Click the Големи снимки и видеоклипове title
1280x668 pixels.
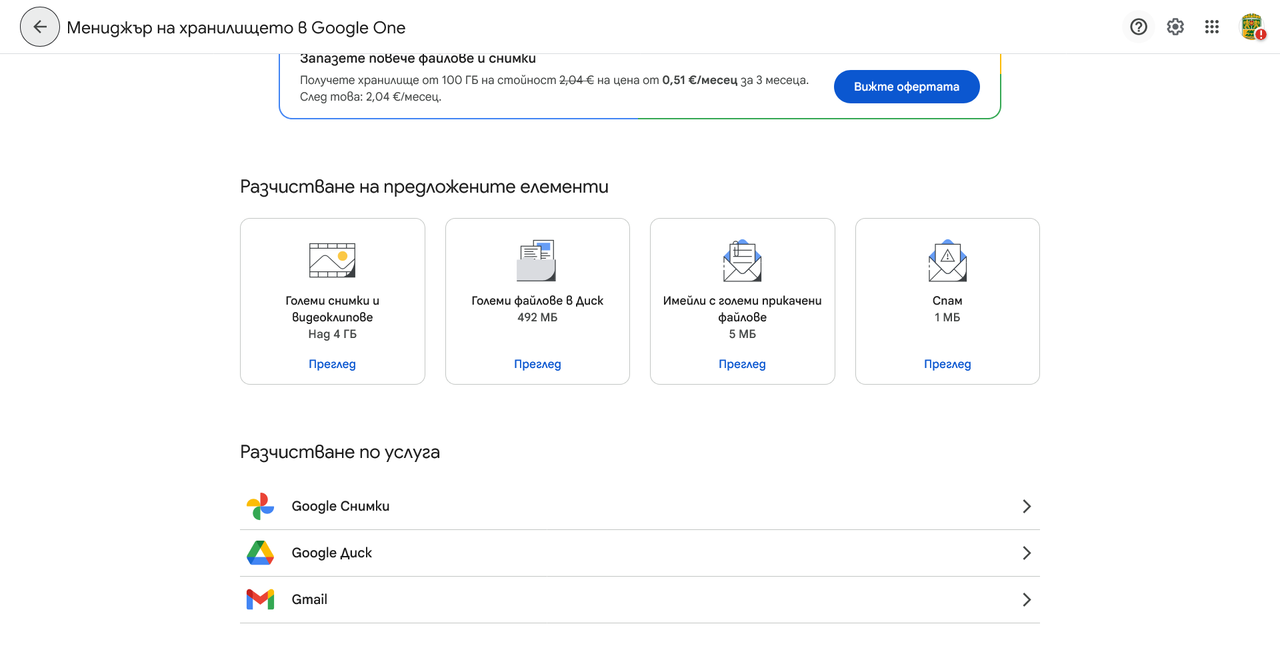coord(332,309)
